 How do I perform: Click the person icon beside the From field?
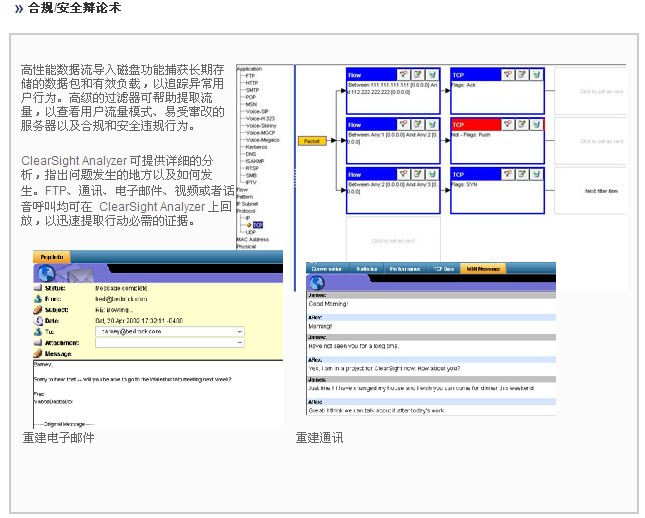point(38,297)
